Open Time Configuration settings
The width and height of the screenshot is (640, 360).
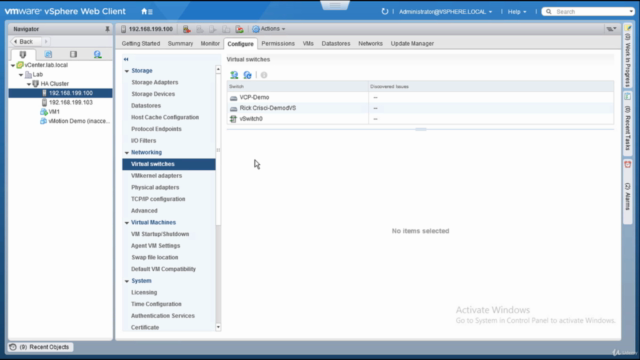[x=156, y=304]
